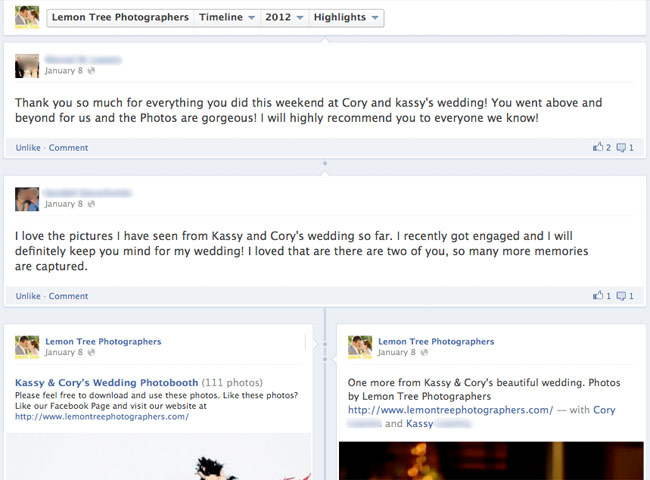
Task: Click the January 8 date on the second post
Action: pos(64,204)
